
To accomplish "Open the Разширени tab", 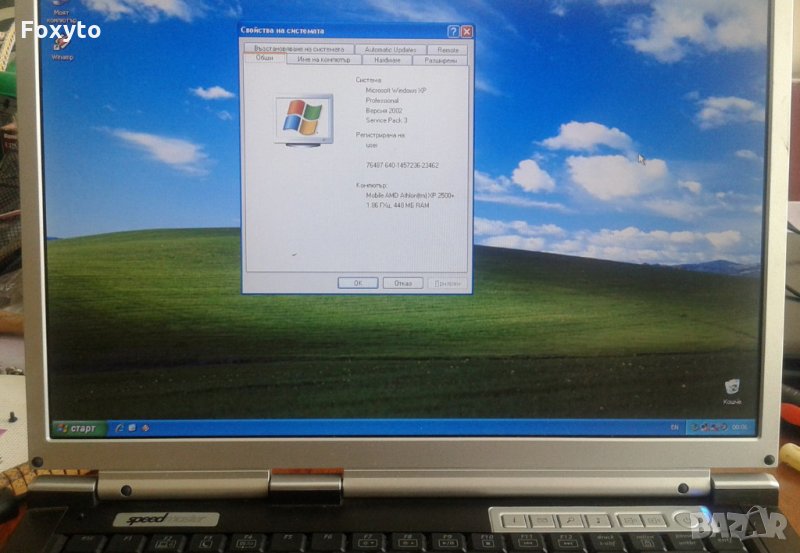I will point(440,60).
